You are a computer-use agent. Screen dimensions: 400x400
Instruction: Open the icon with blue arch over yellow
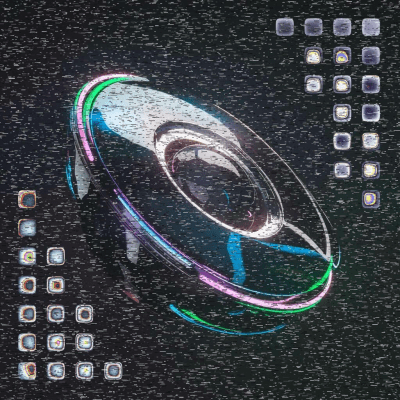click(342, 55)
